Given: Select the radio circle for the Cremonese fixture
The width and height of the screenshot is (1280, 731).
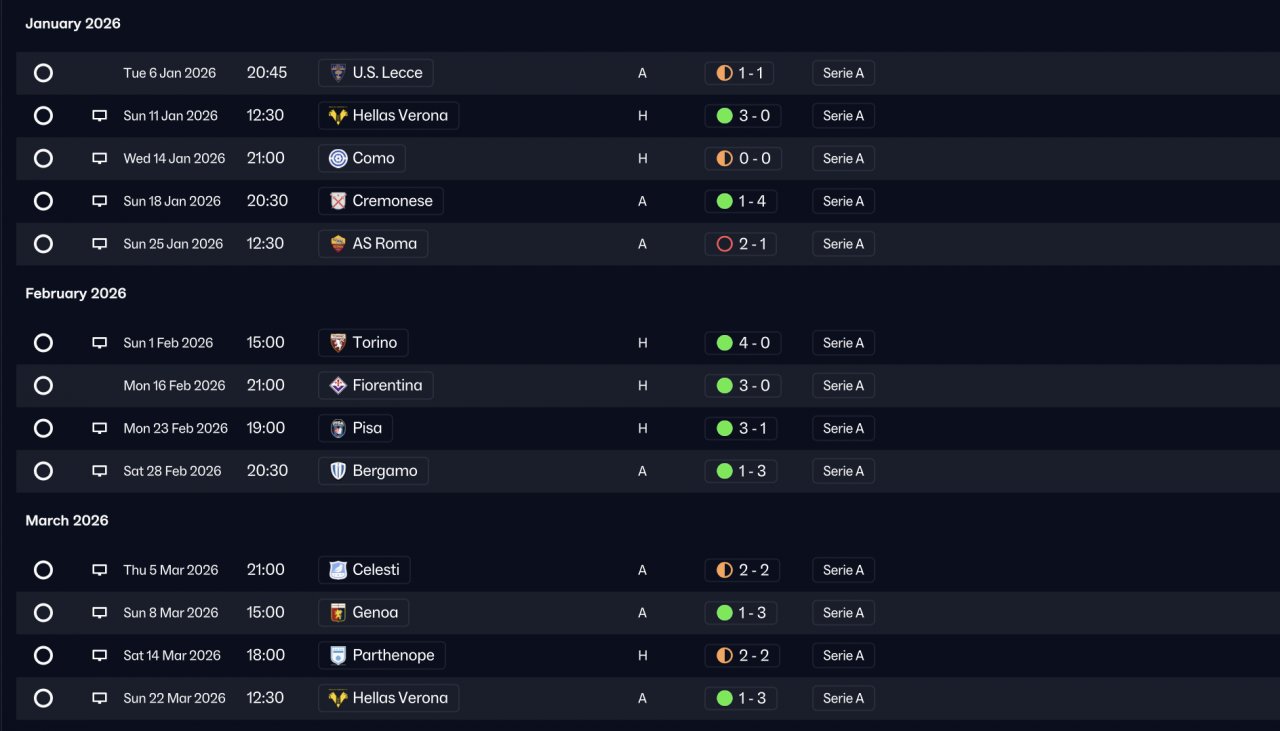Looking at the screenshot, I should tap(43, 201).
